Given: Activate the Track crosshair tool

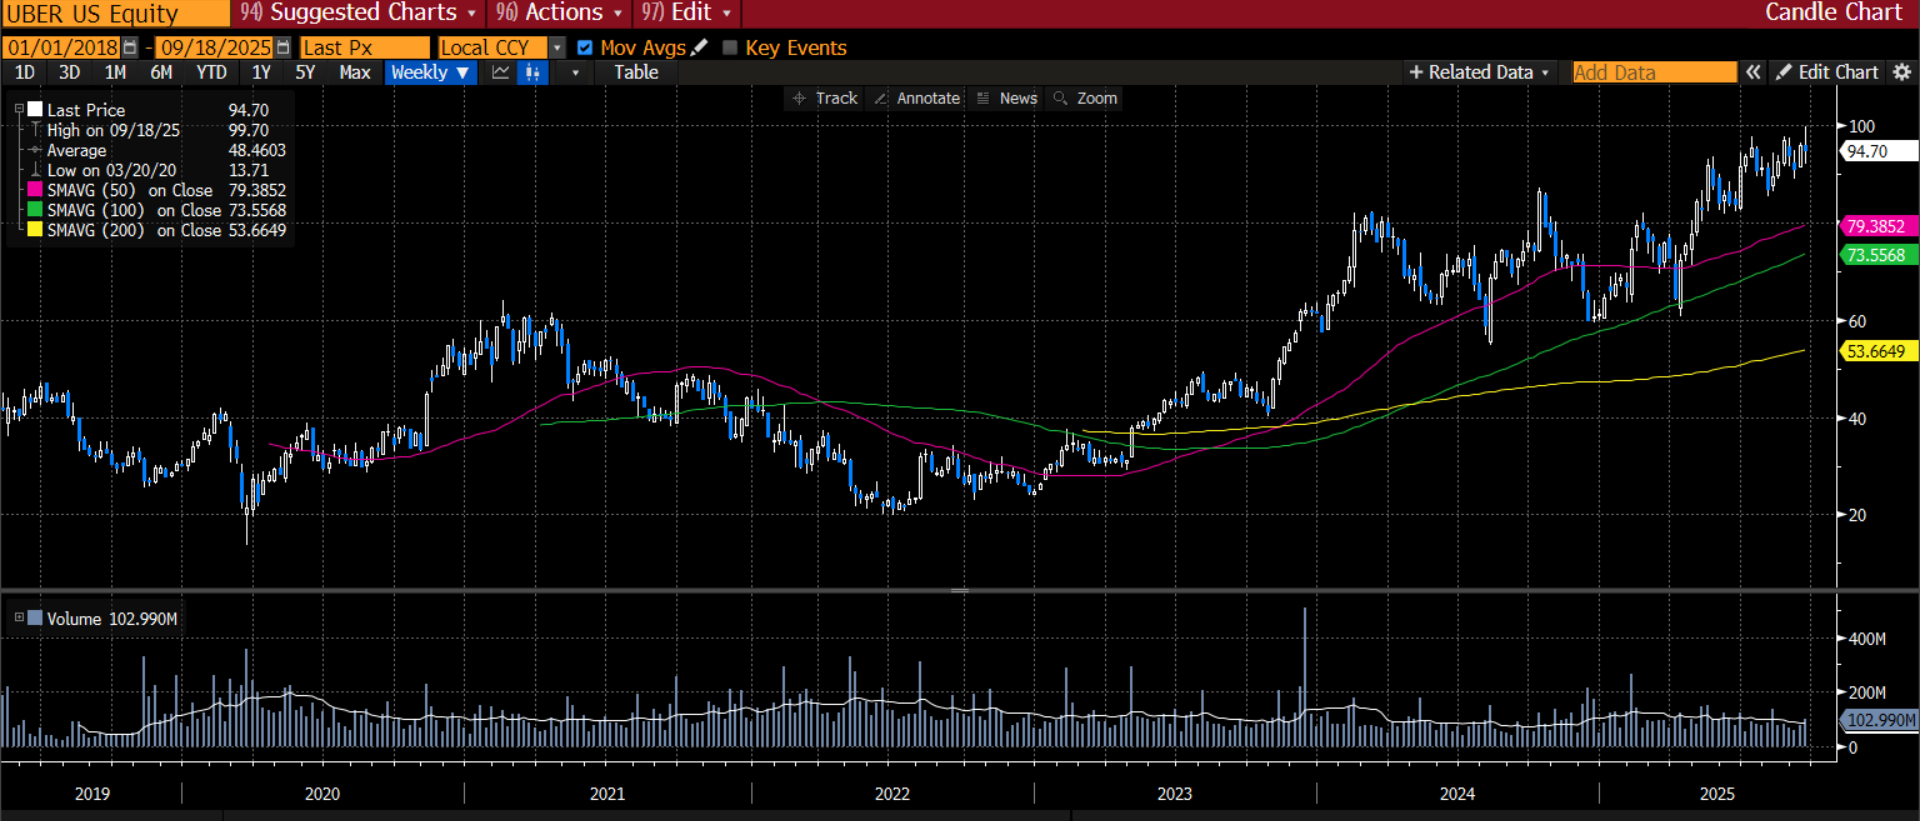Looking at the screenshot, I should 825,98.
